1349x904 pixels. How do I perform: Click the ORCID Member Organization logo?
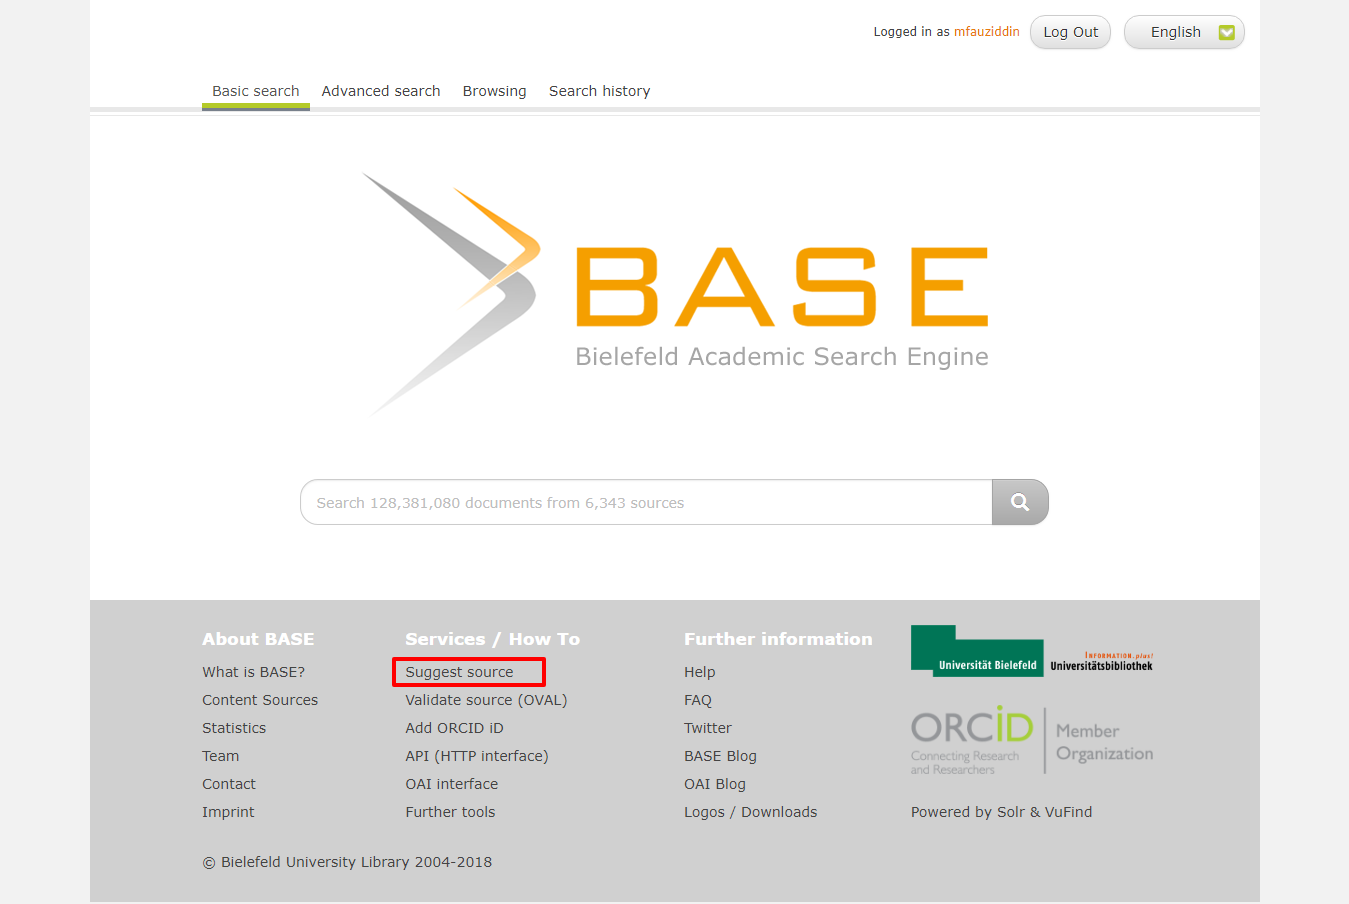(x=1032, y=741)
